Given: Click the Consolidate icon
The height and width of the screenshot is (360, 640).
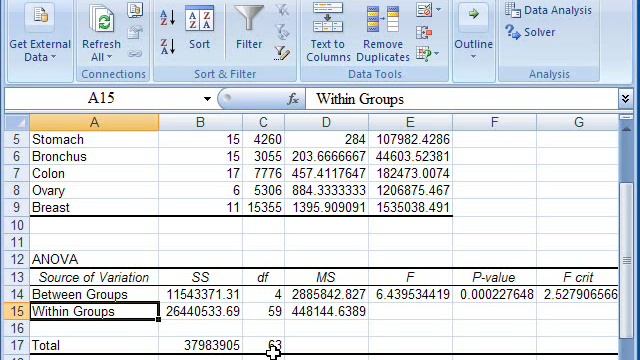Looking at the screenshot, I should (x=424, y=32).
